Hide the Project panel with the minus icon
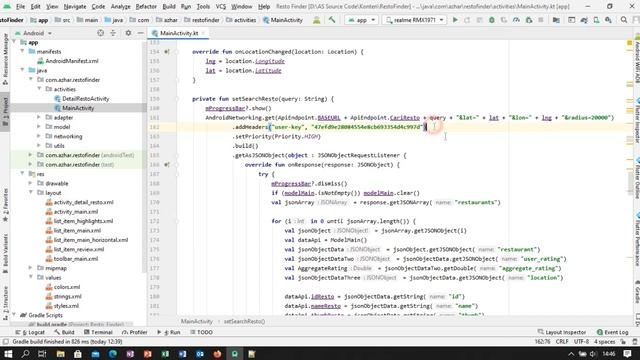This screenshot has width=640, height=360. (140, 33)
